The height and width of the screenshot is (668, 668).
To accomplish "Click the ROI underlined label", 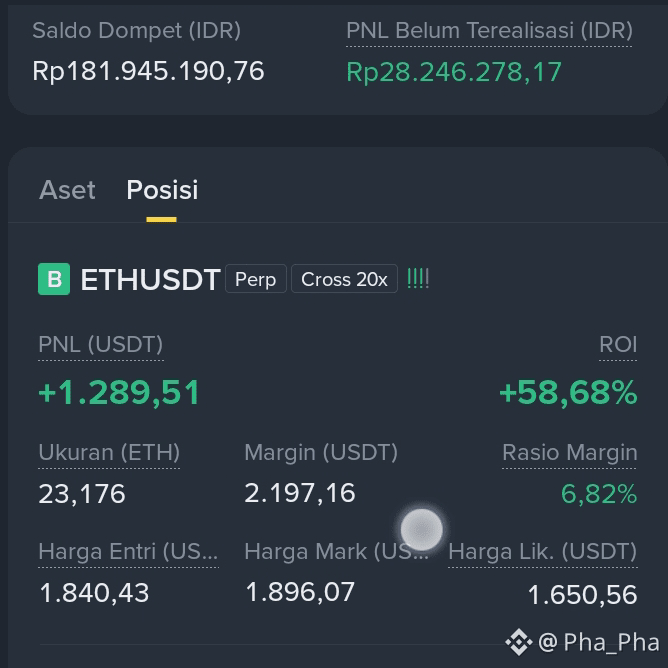I will [x=618, y=344].
